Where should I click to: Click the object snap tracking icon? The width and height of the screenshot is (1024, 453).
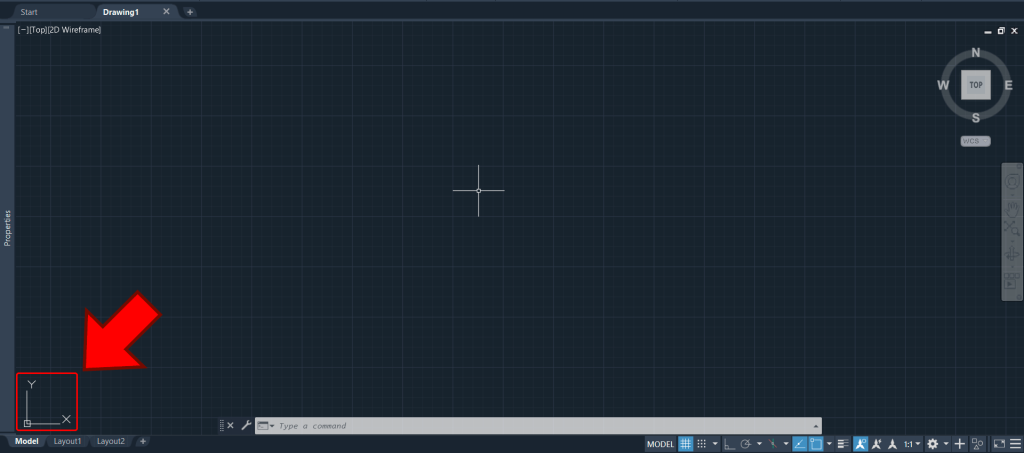pos(800,444)
